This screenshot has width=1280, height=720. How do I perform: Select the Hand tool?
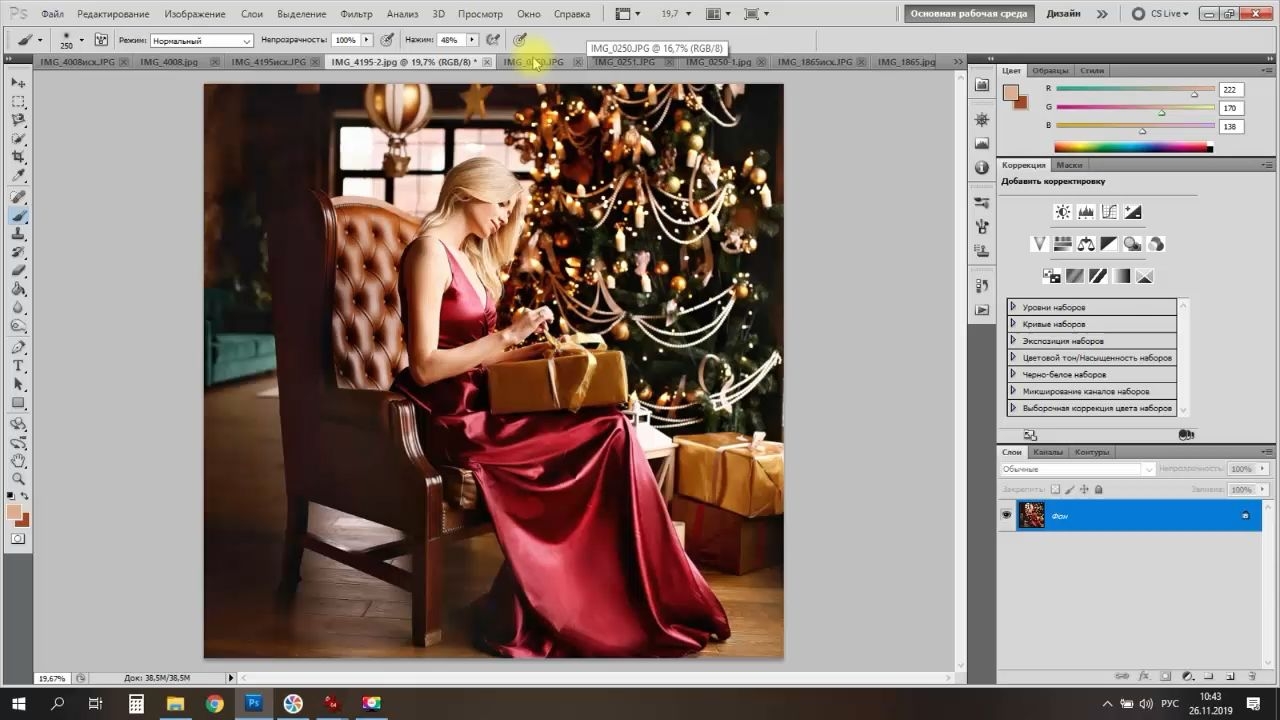tap(18, 460)
